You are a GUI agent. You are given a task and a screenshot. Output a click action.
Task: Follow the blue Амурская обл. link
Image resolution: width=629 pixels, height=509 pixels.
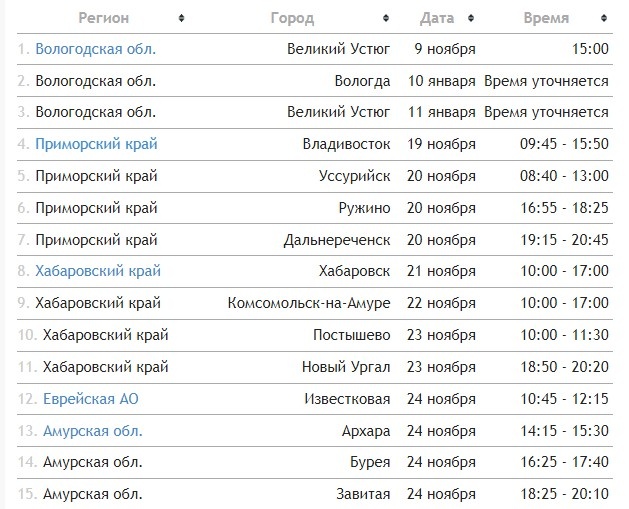[93, 431]
